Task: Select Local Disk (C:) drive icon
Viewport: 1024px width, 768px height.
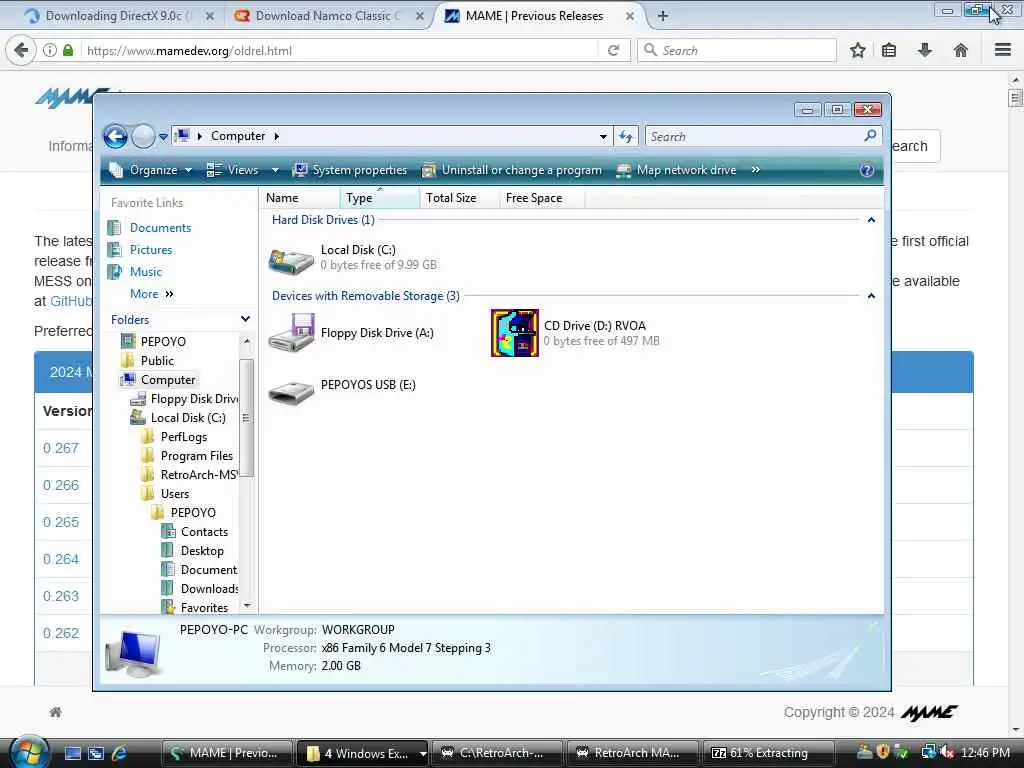Action: click(291, 260)
